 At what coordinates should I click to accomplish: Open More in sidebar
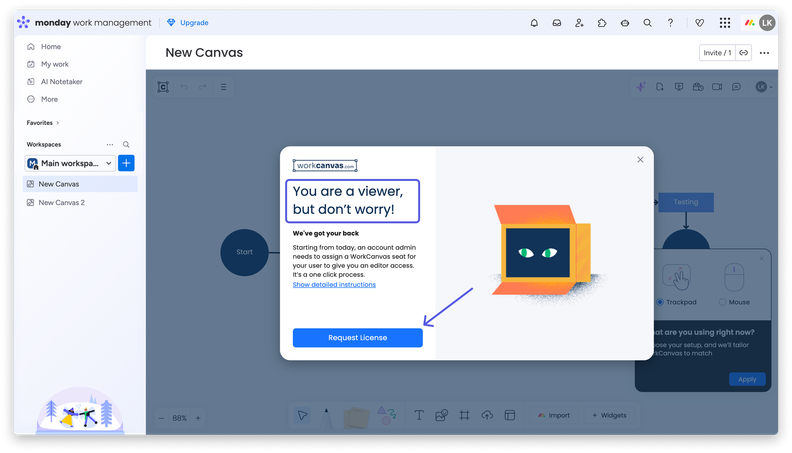click(x=49, y=99)
